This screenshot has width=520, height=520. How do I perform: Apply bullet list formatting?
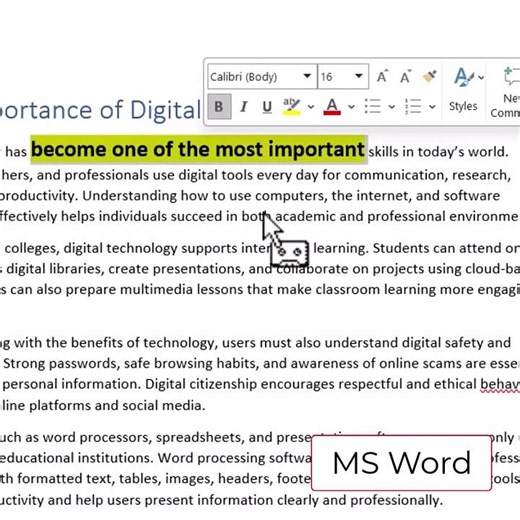pos(373,107)
